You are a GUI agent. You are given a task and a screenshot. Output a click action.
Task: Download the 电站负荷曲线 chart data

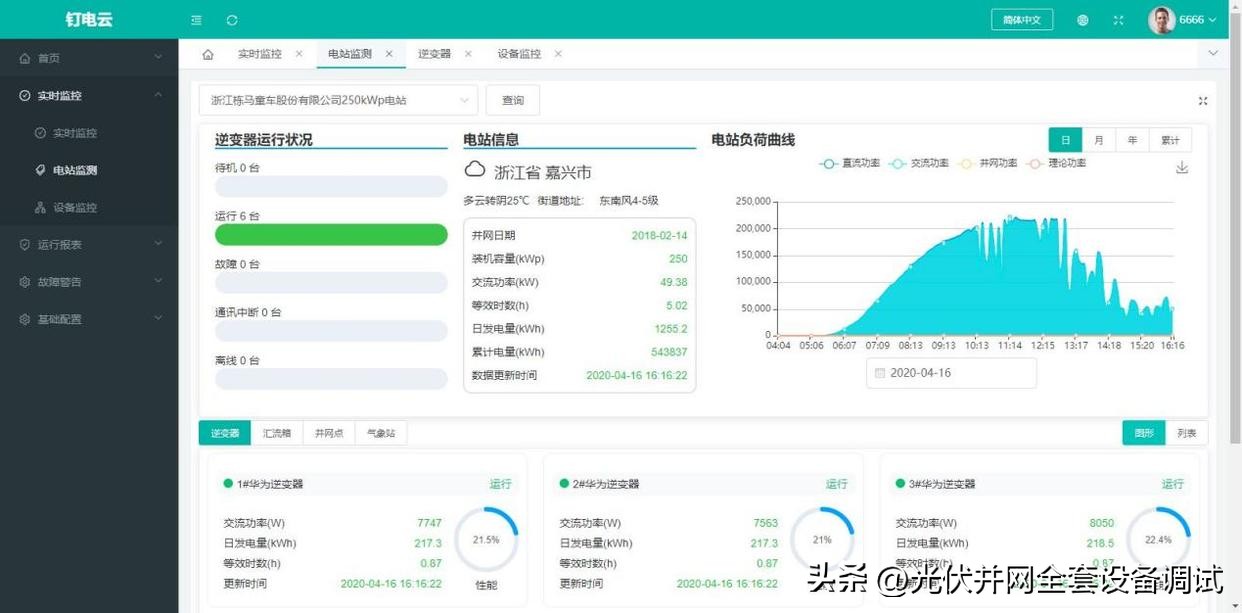point(1182,168)
